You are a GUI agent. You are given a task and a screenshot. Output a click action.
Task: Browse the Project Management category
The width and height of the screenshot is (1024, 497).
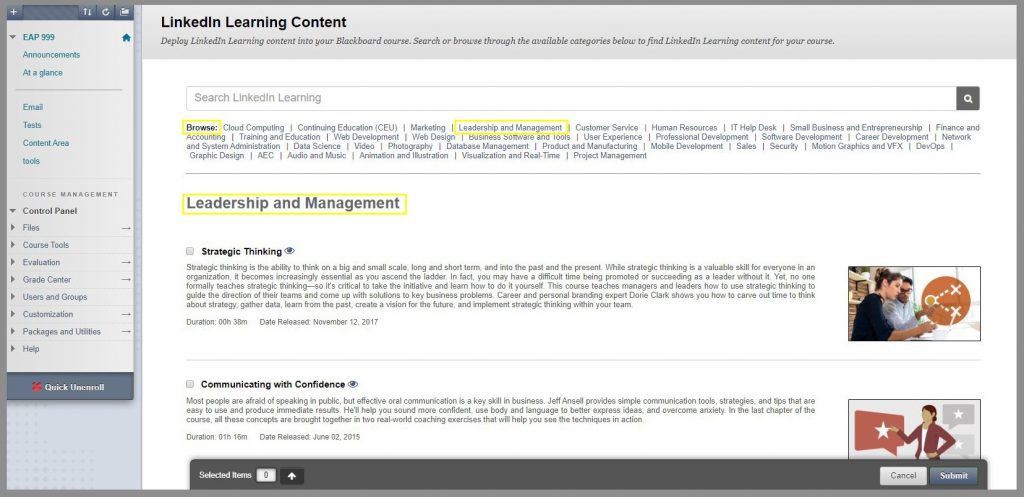pos(610,155)
